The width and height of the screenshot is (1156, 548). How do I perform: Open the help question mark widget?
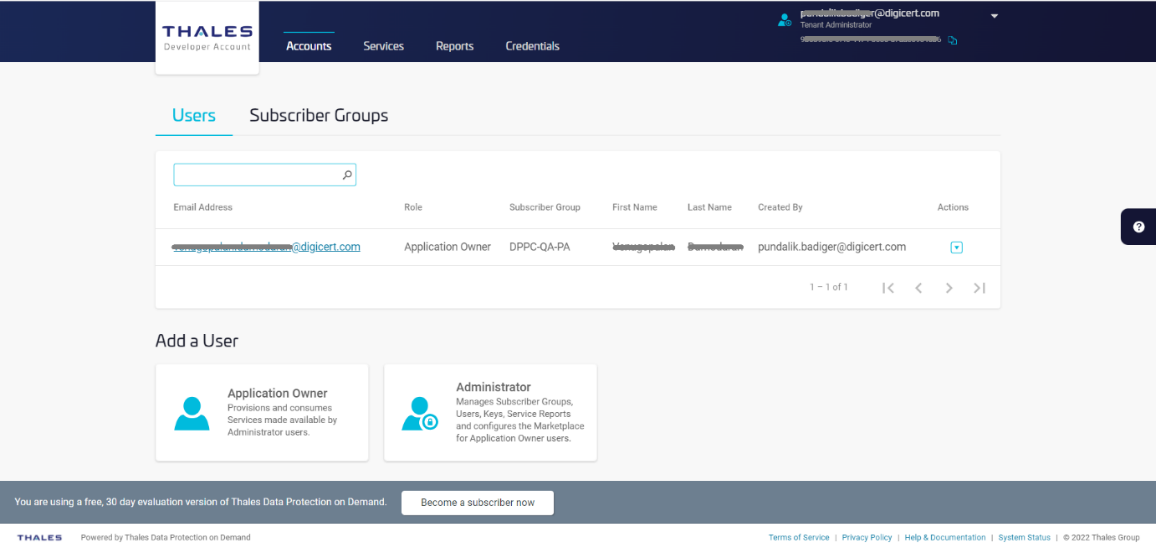point(1138,227)
